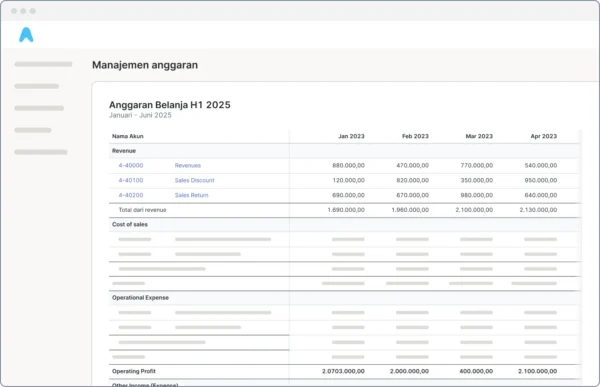Open account code 4-40000

(131, 165)
